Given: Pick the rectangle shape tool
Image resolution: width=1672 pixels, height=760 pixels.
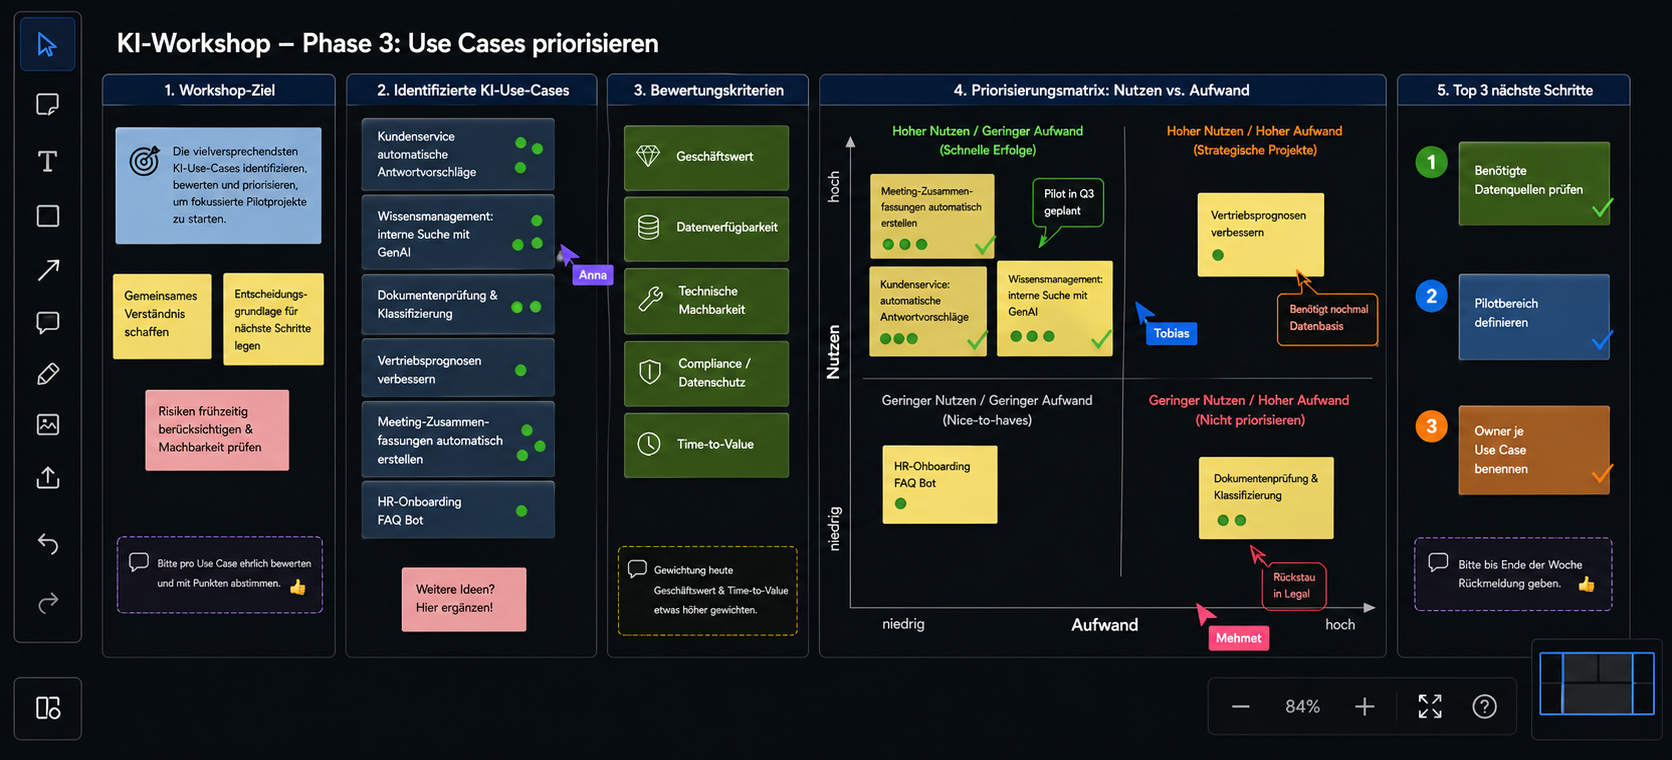Looking at the screenshot, I should 47,216.
